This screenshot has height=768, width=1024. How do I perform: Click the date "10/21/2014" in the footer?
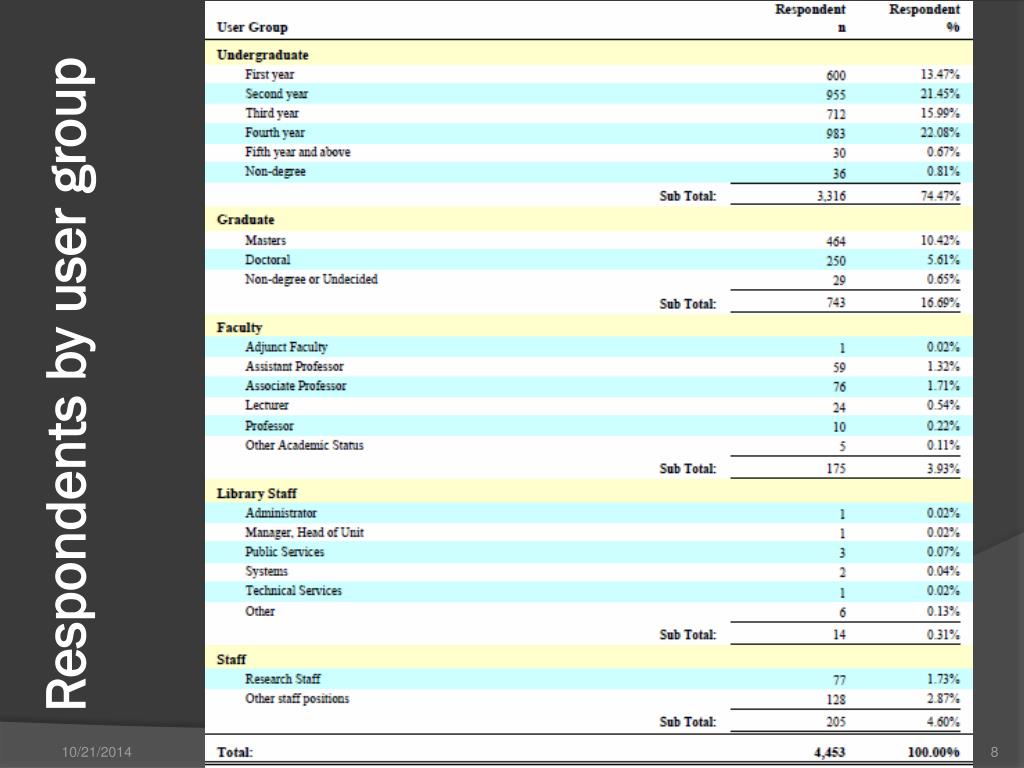point(97,752)
